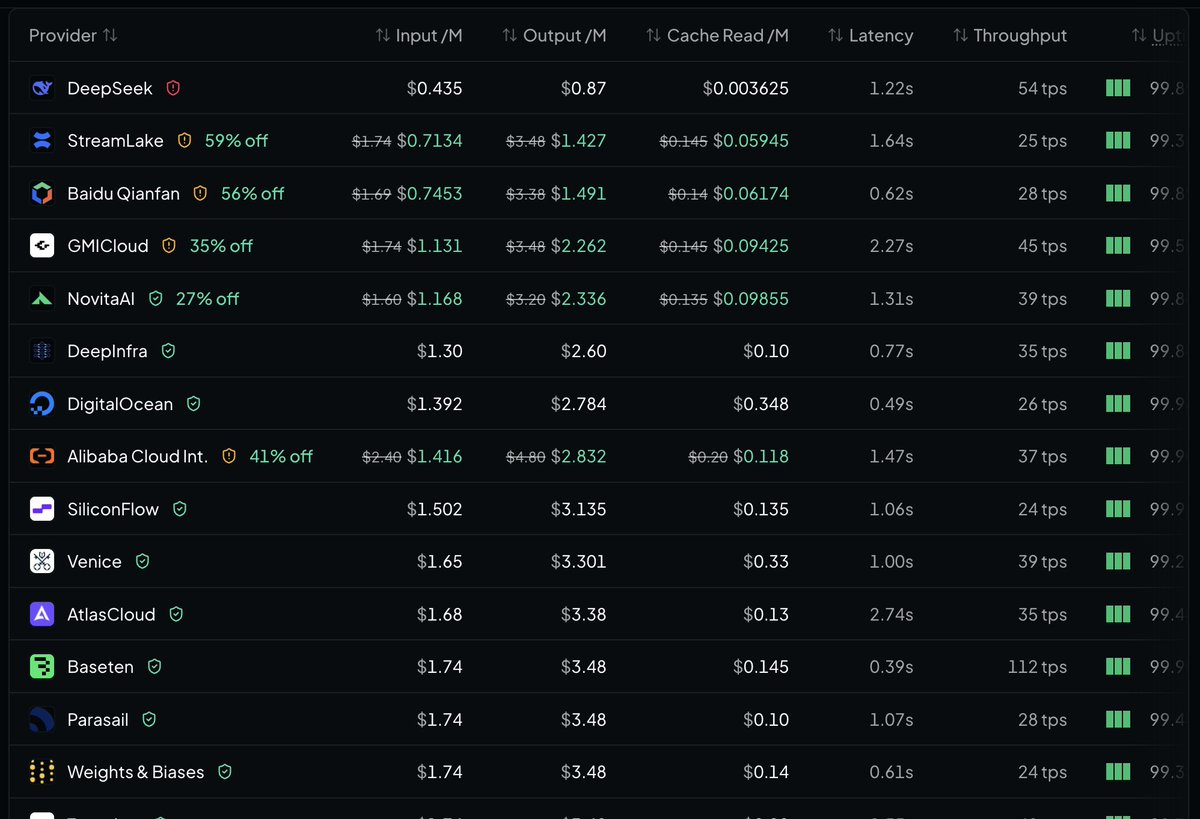The image size is (1200, 819).
Task: Click Baseten's 112 tps throughput value
Action: pyautogui.click(x=1038, y=667)
